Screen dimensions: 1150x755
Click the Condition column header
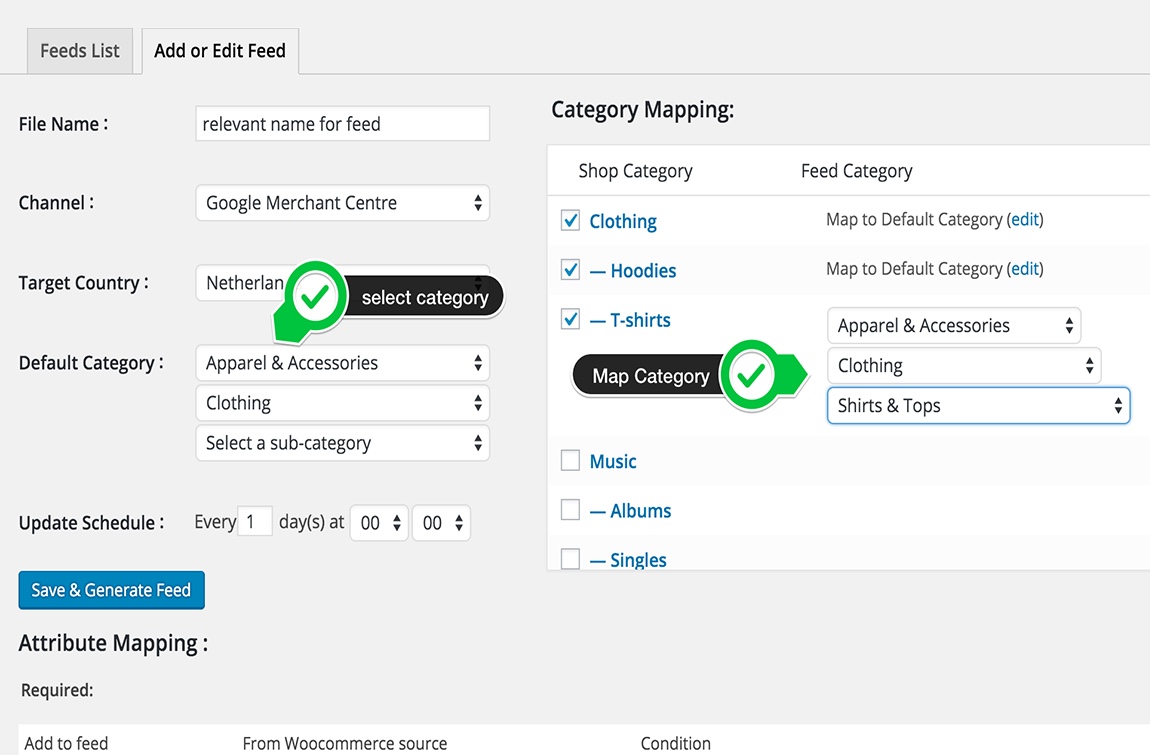point(675,743)
